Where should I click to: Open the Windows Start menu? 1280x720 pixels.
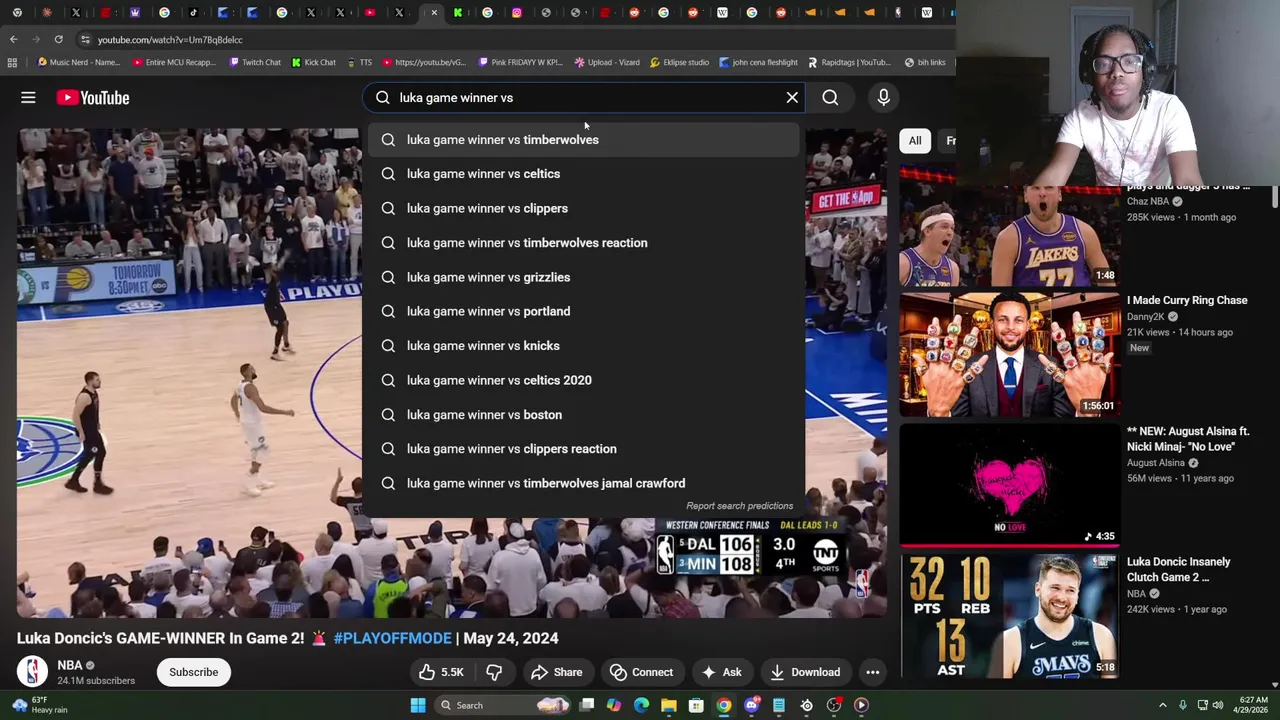418,705
